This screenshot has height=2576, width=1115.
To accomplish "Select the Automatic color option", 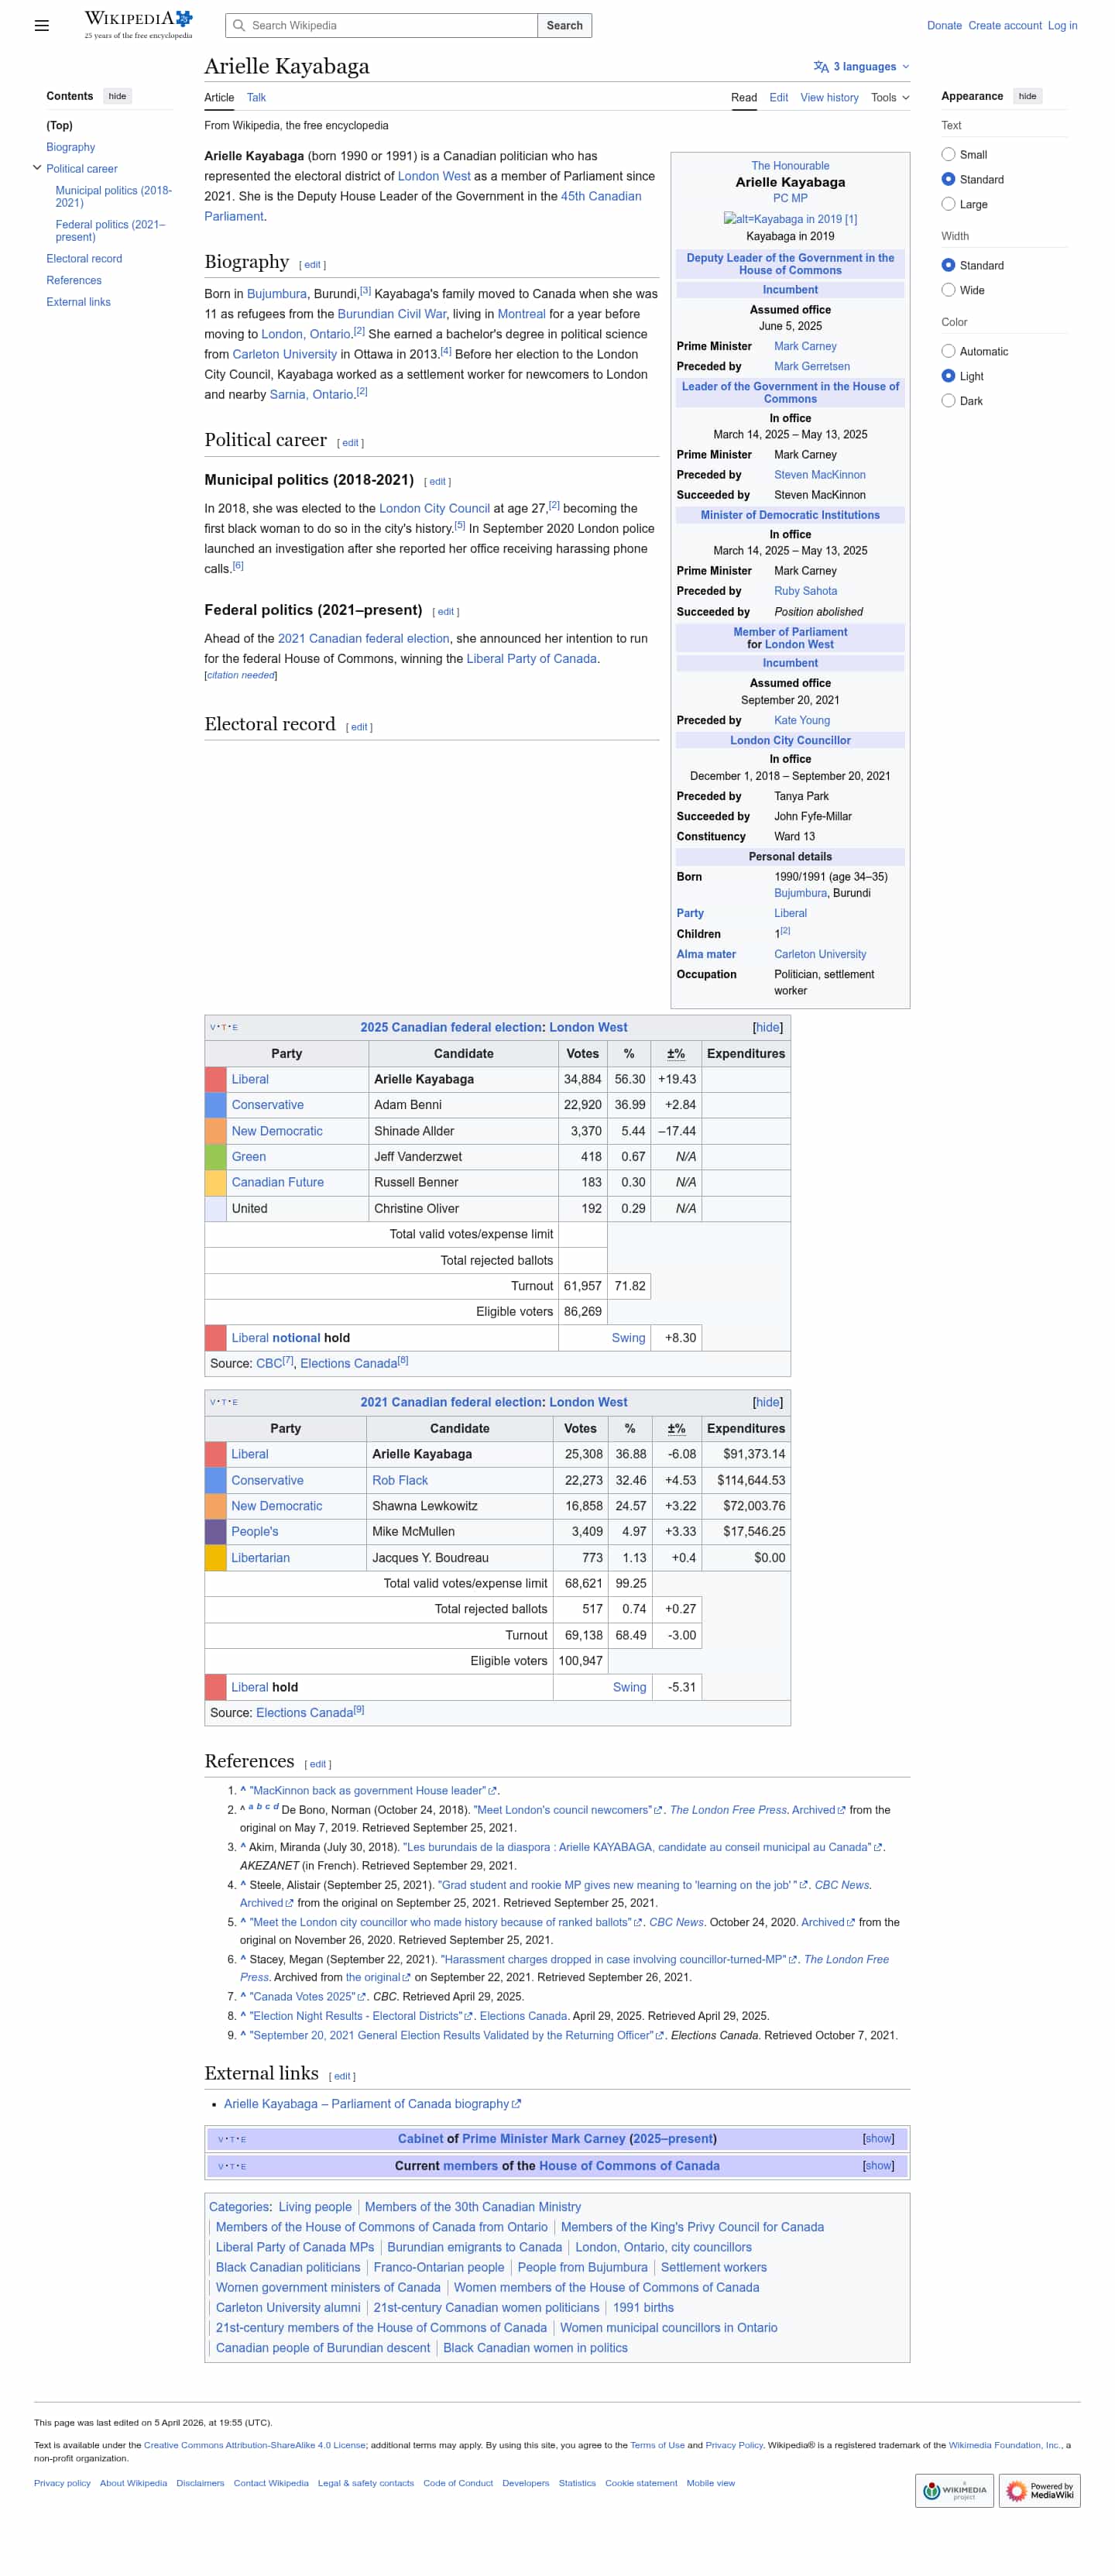I will (948, 352).
